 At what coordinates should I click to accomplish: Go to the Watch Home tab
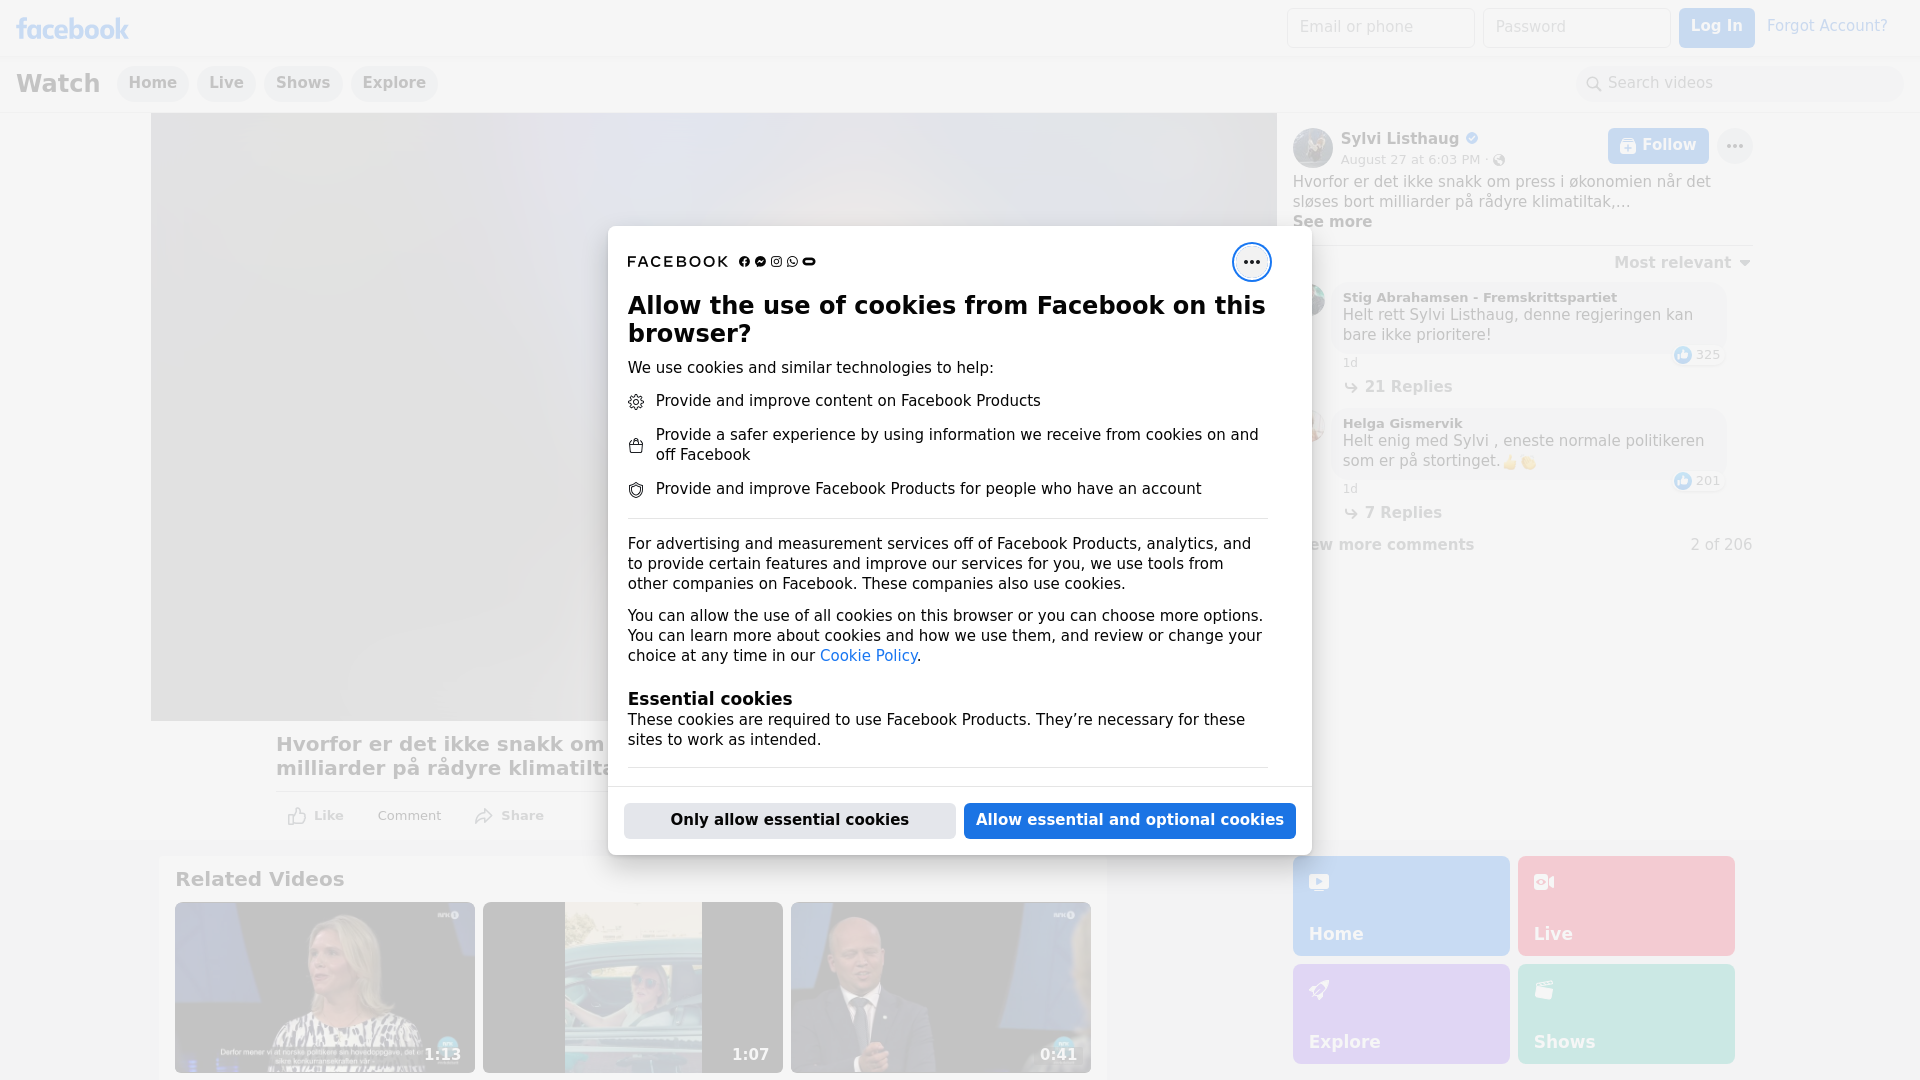pyautogui.click(x=152, y=83)
